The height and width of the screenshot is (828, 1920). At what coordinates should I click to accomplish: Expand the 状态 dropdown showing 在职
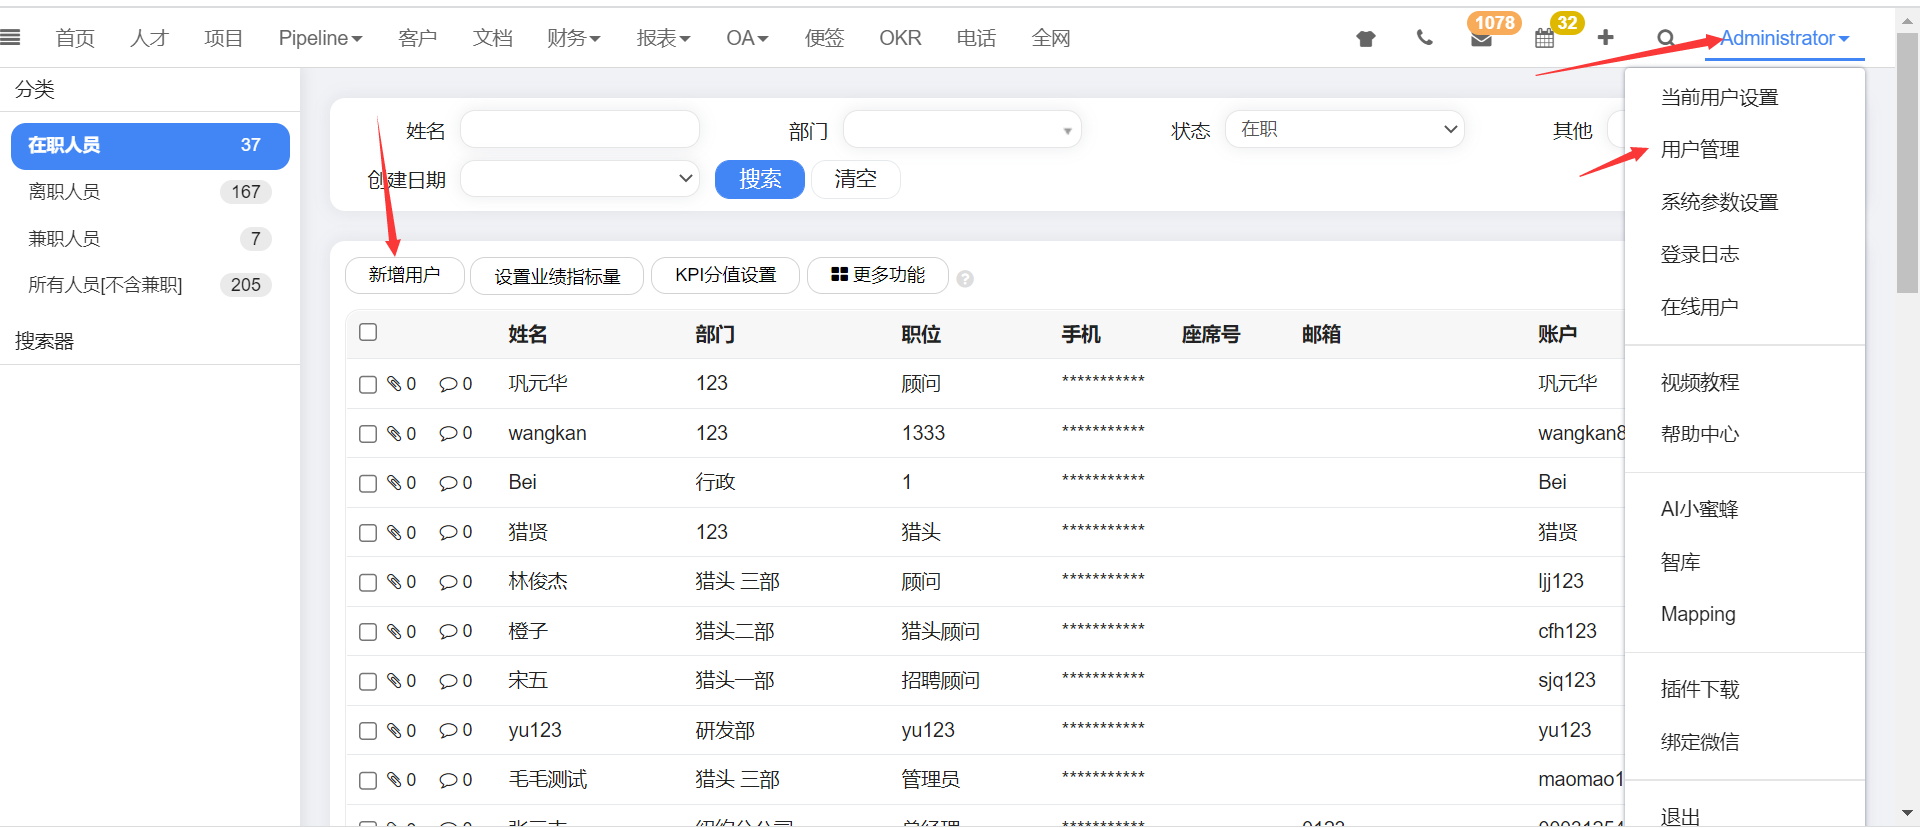pyautogui.click(x=1345, y=130)
